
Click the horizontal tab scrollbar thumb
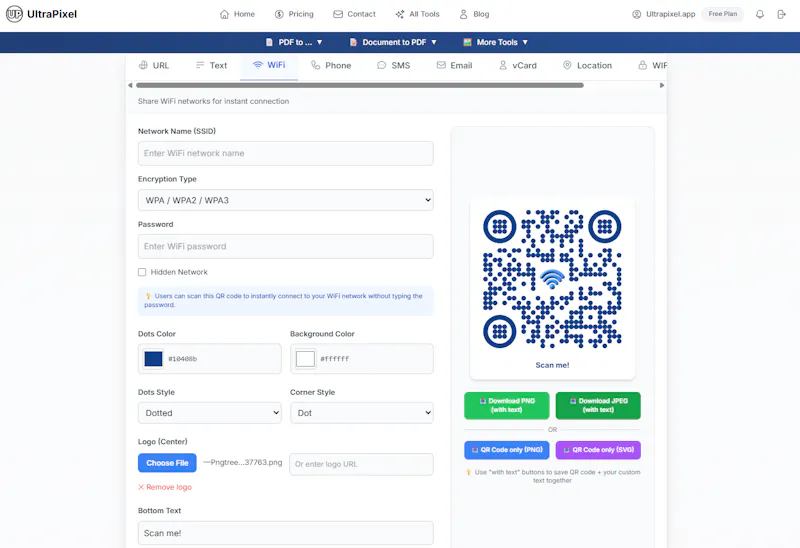click(360, 85)
